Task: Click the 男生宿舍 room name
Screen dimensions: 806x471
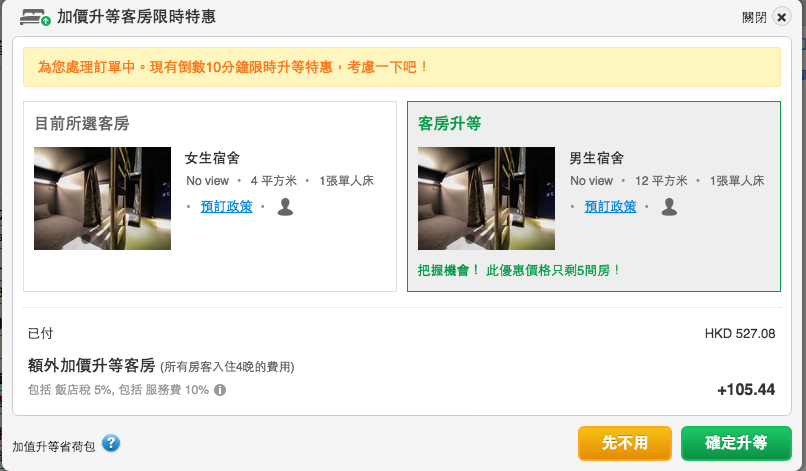Action: (x=596, y=158)
